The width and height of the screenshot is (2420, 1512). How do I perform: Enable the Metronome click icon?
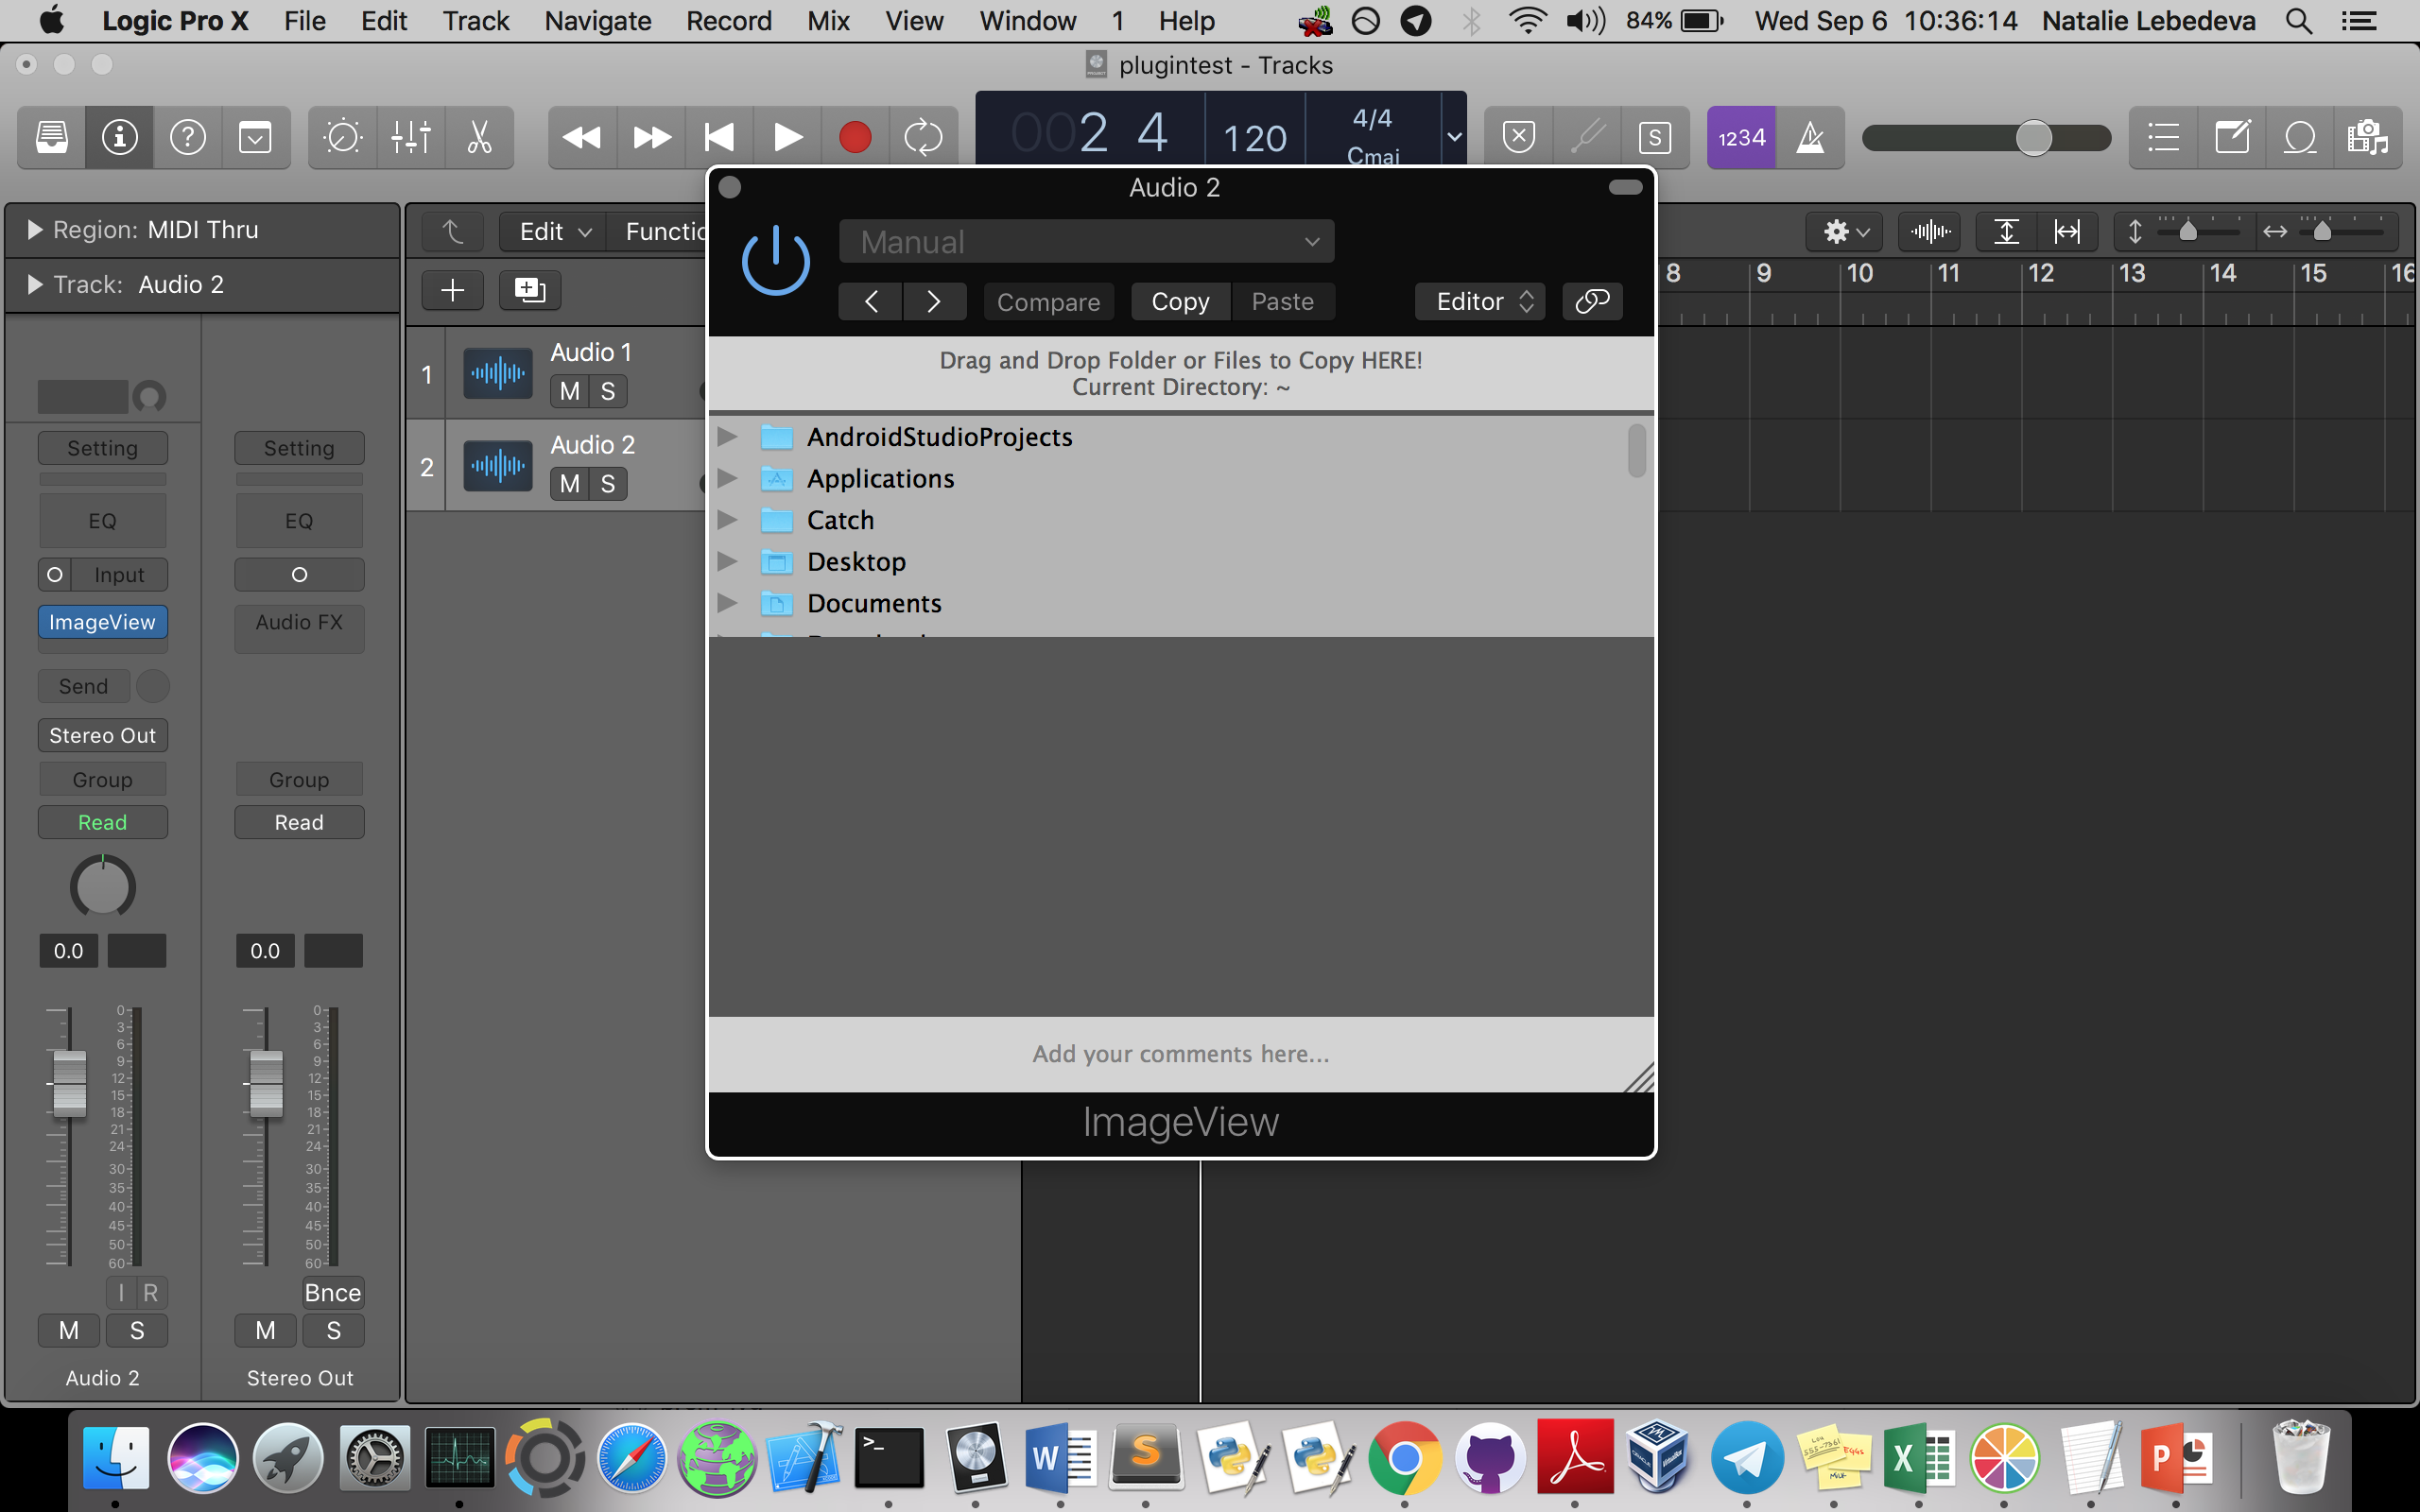tap(1810, 137)
